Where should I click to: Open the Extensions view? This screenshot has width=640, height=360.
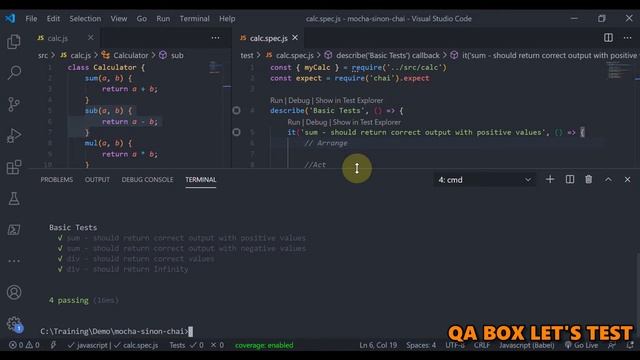(14, 167)
